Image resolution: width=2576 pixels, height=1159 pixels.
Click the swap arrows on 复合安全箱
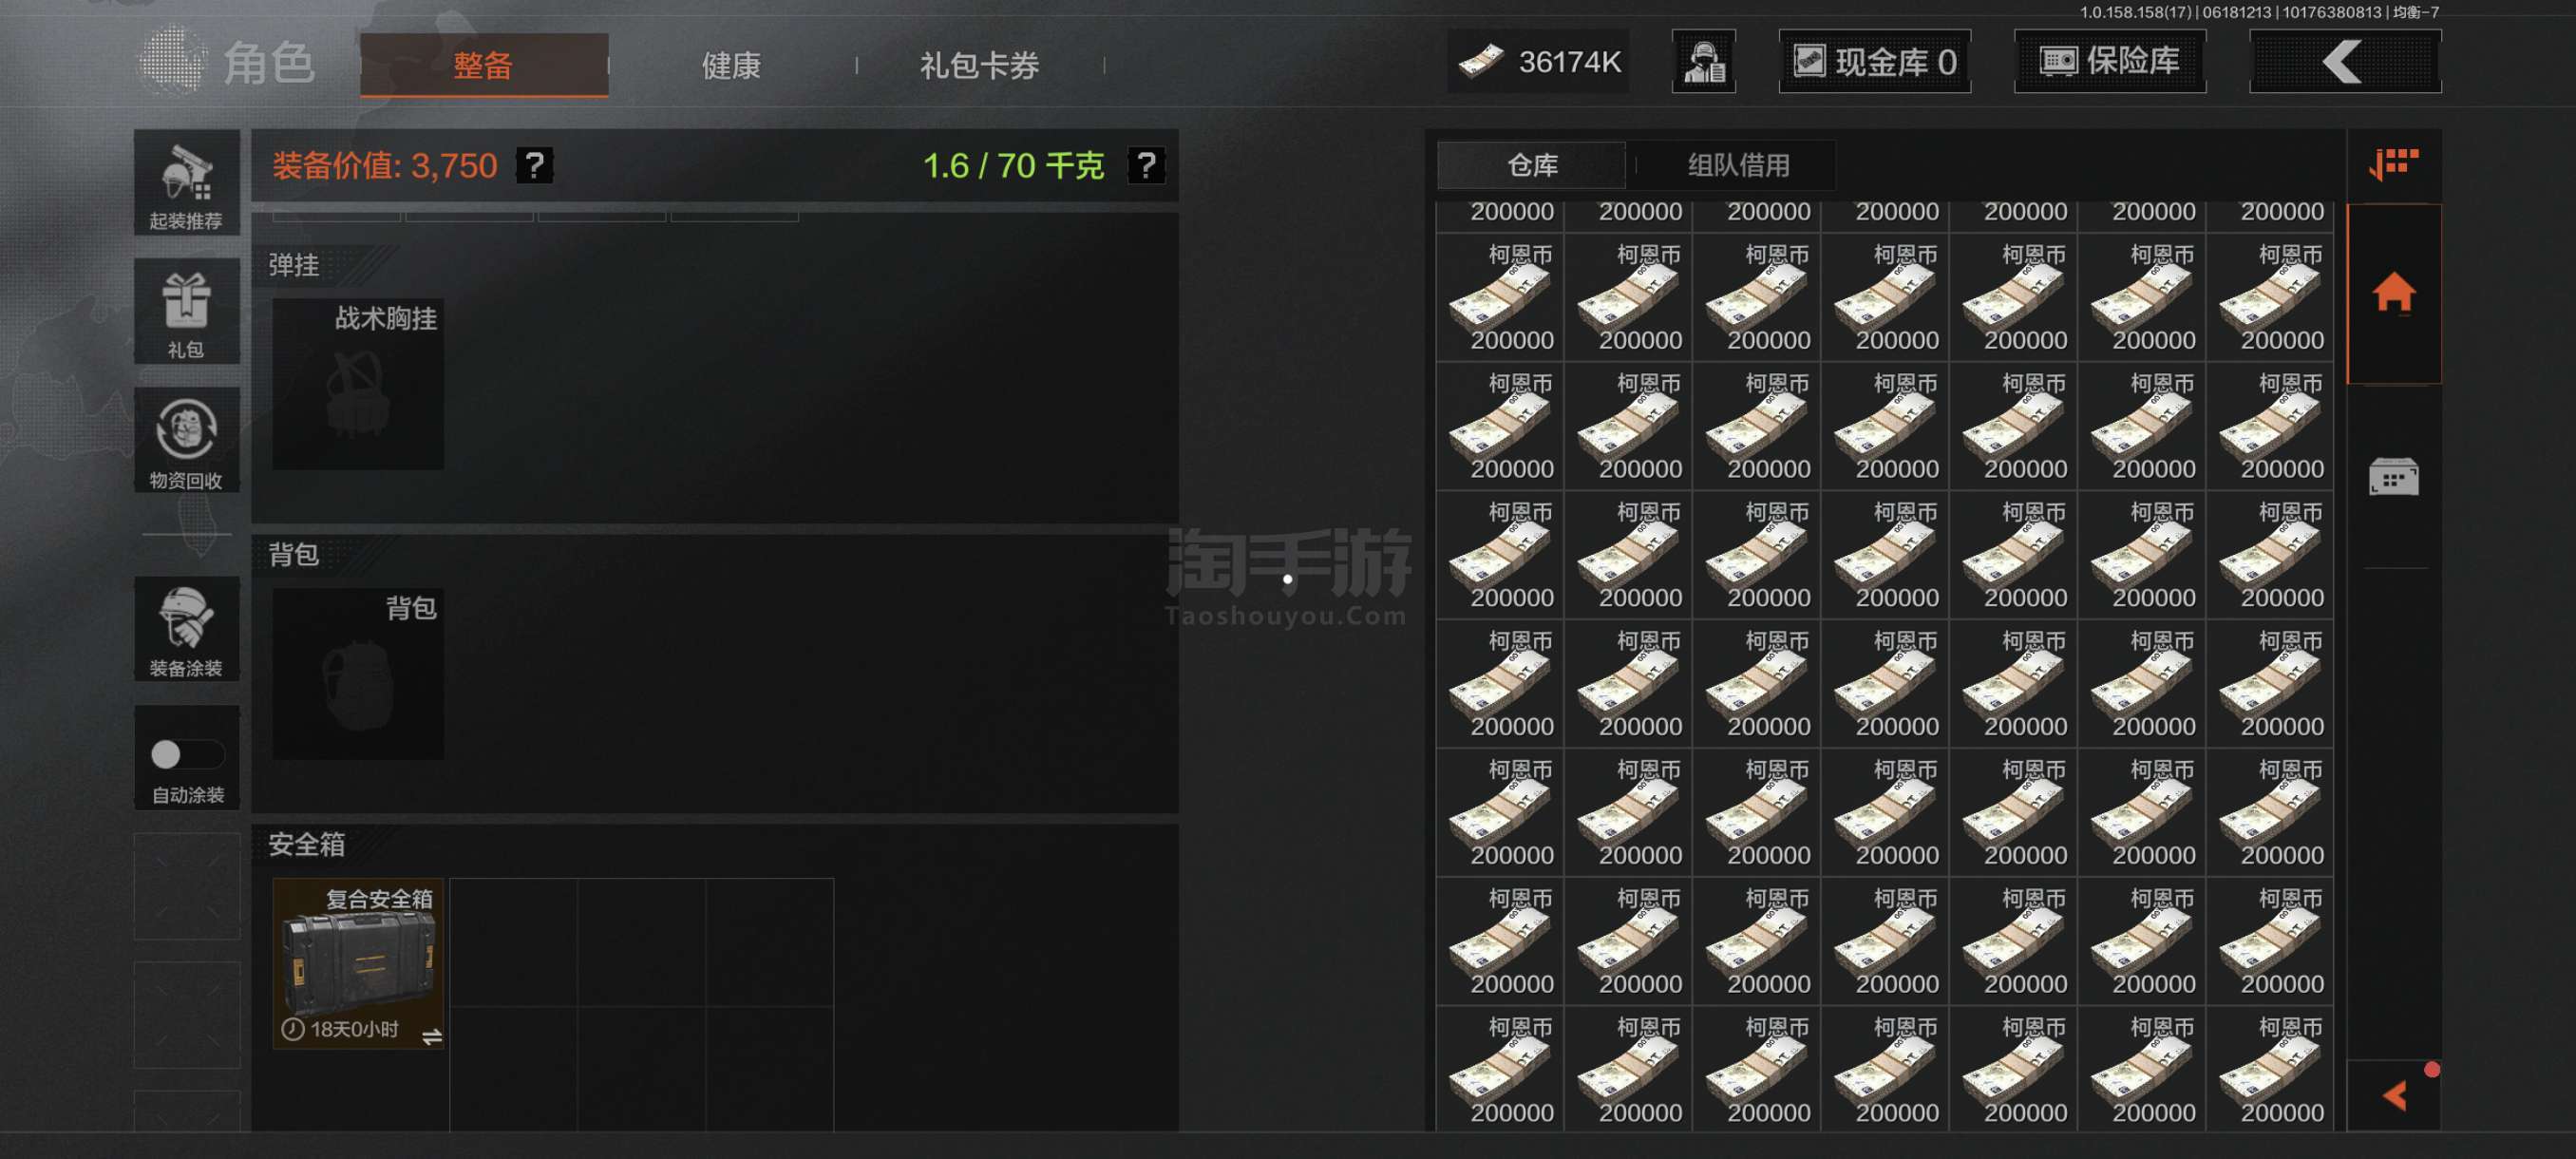point(431,1037)
